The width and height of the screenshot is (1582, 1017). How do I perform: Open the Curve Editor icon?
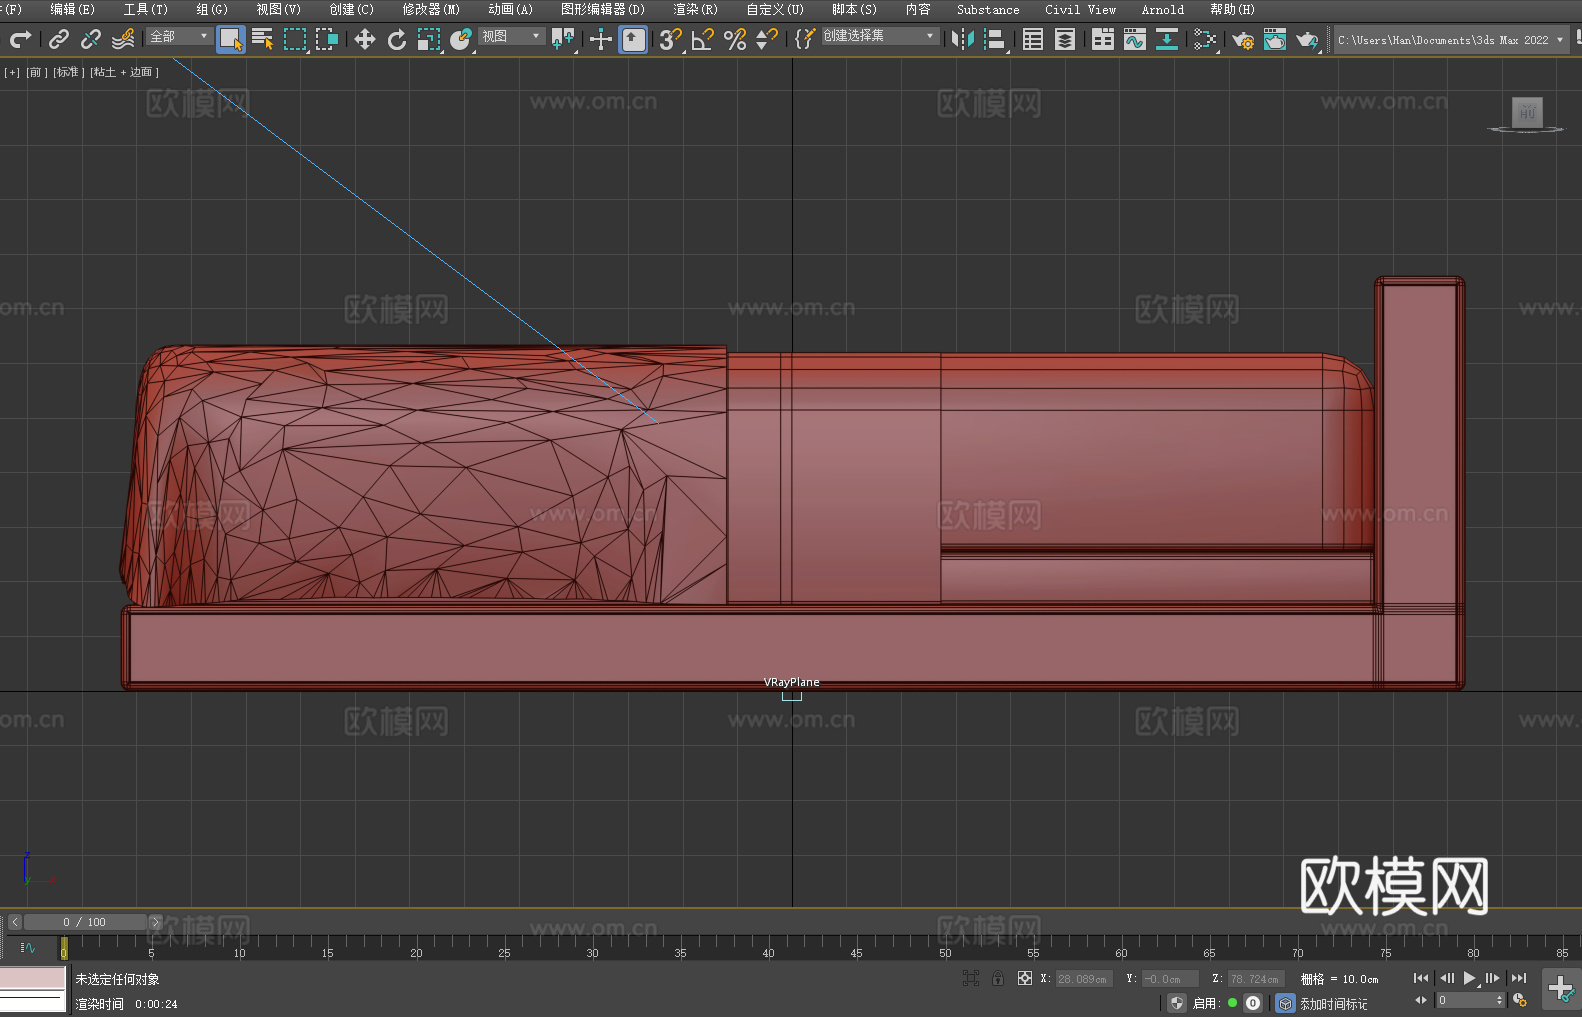coord(1134,39)
